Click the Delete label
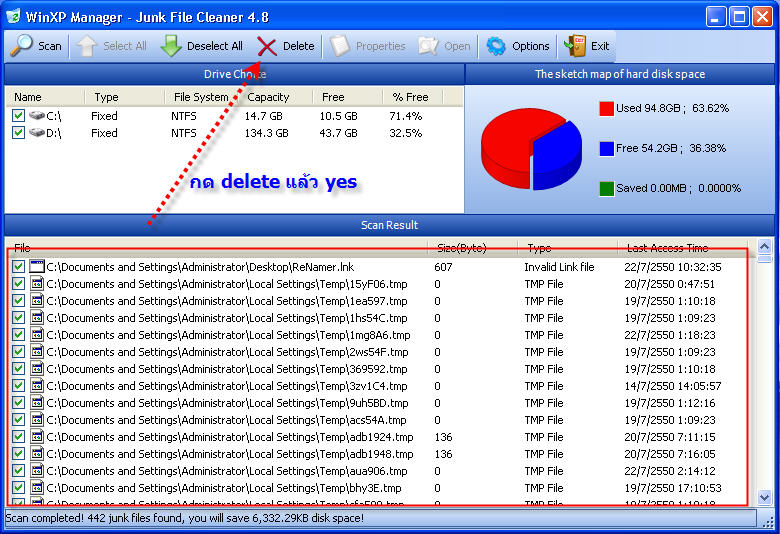The width and height of the screenshot is (780, 534). (x=298, y=46)
